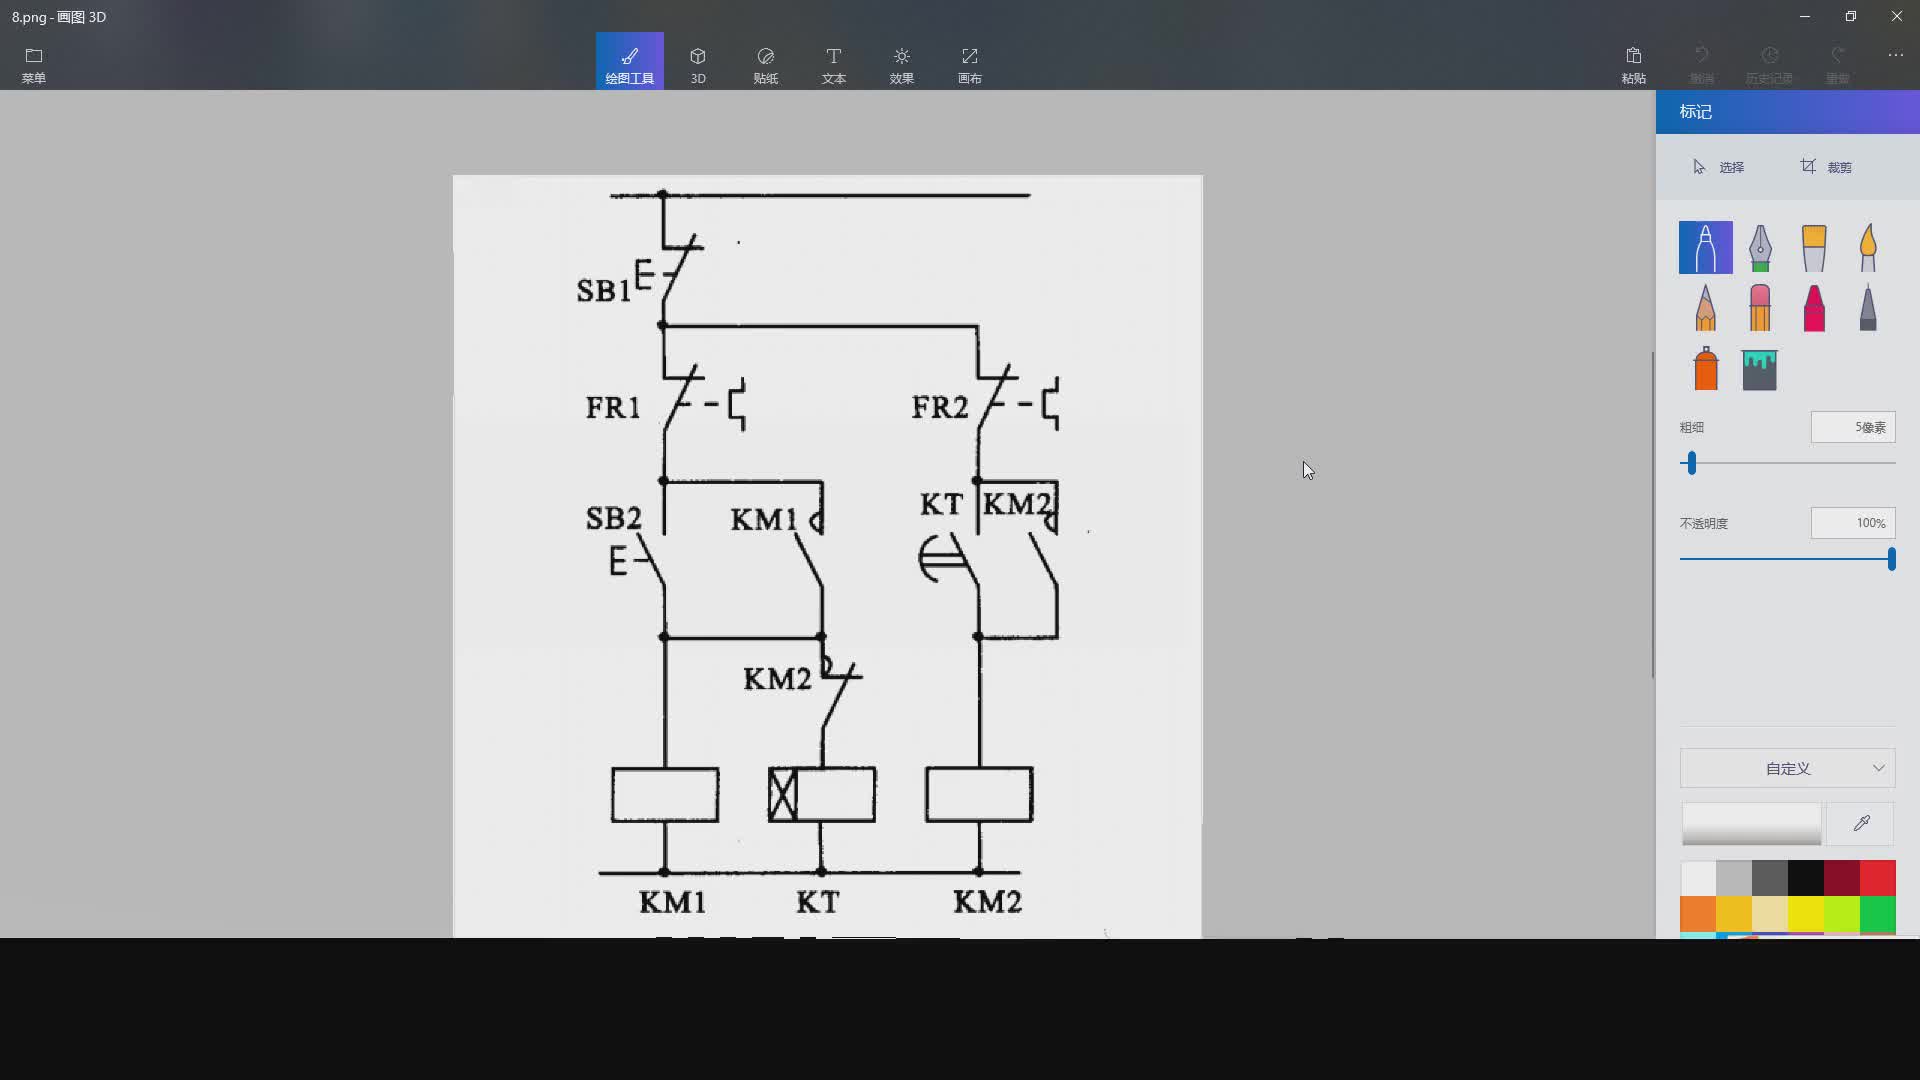Select the oil brush tool

click(x=1814, y=248)
